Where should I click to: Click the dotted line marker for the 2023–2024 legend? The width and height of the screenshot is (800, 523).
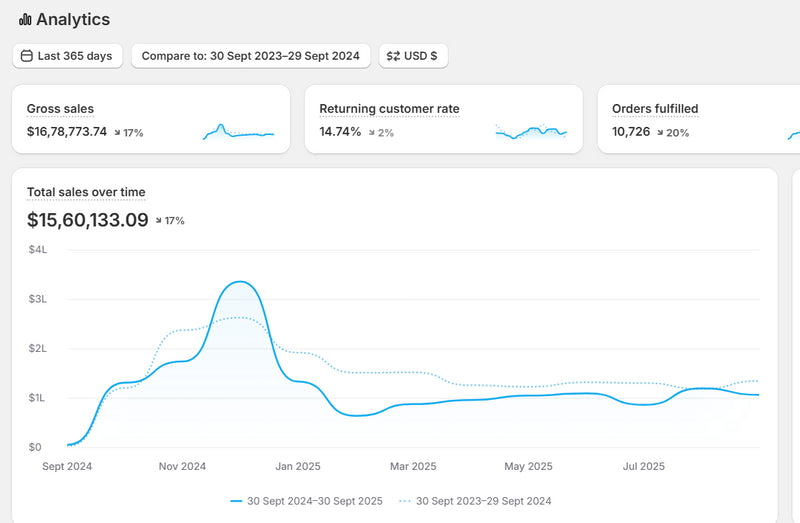[404, 500]
